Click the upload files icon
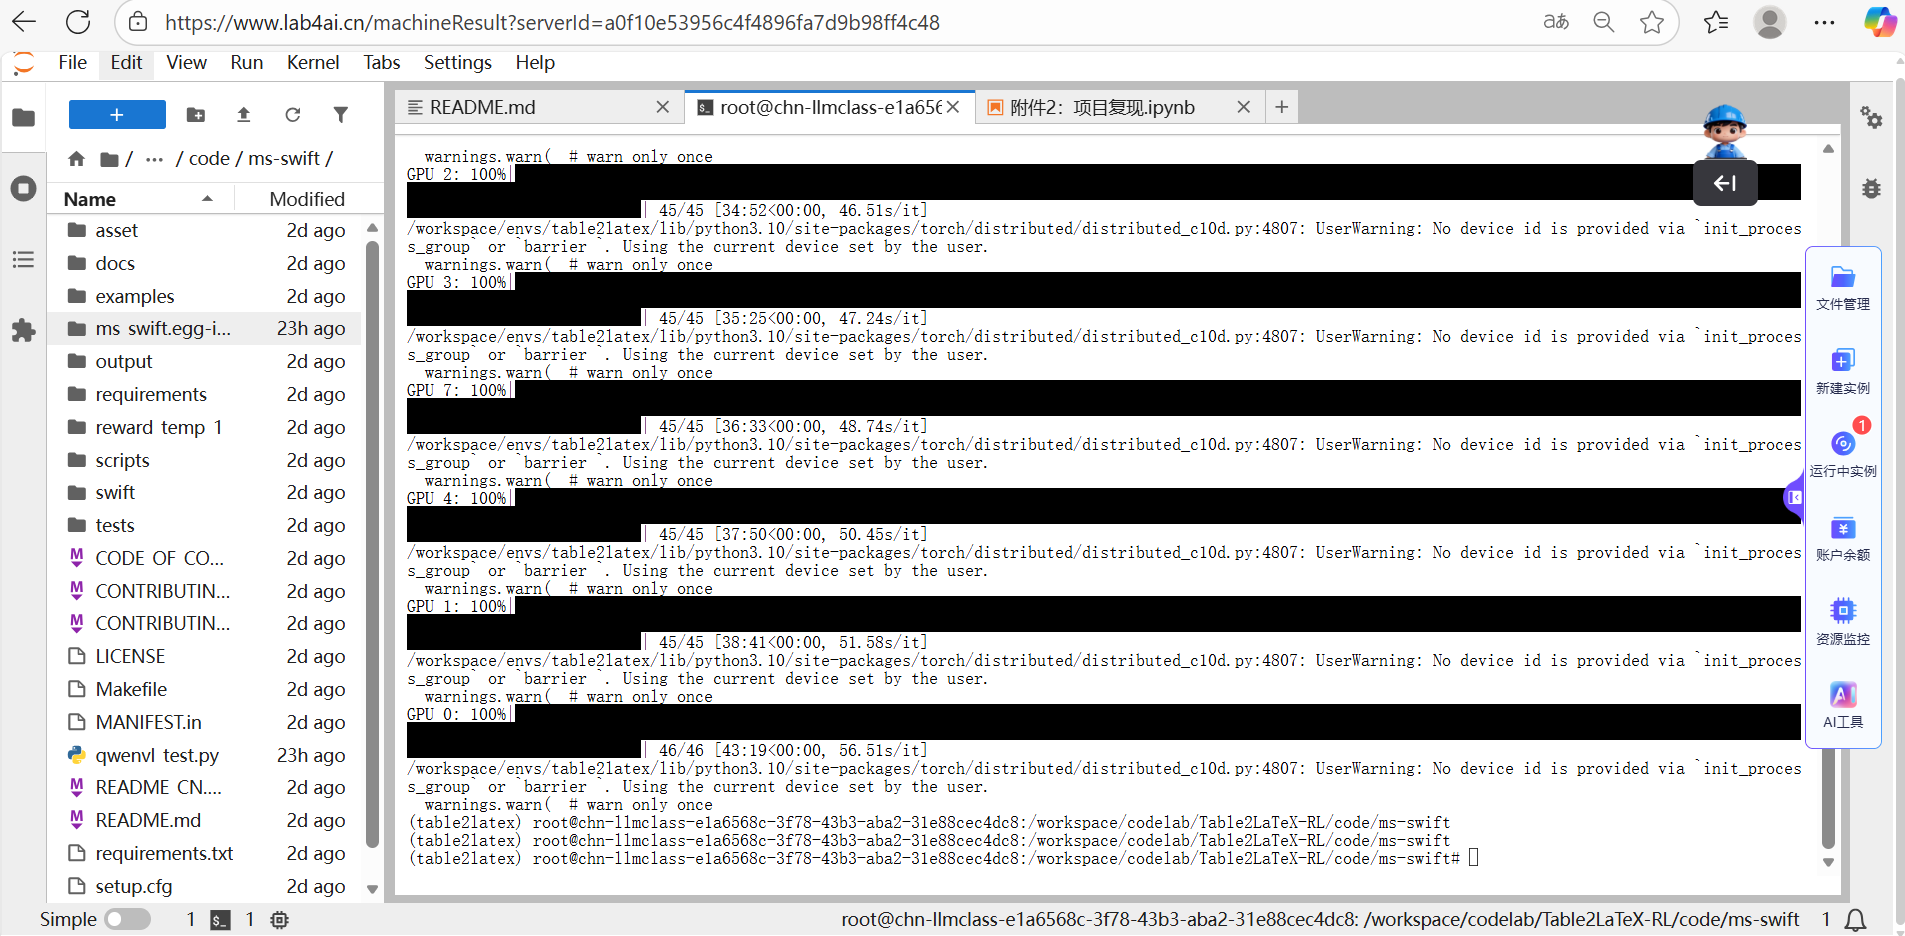 [243, 115]
